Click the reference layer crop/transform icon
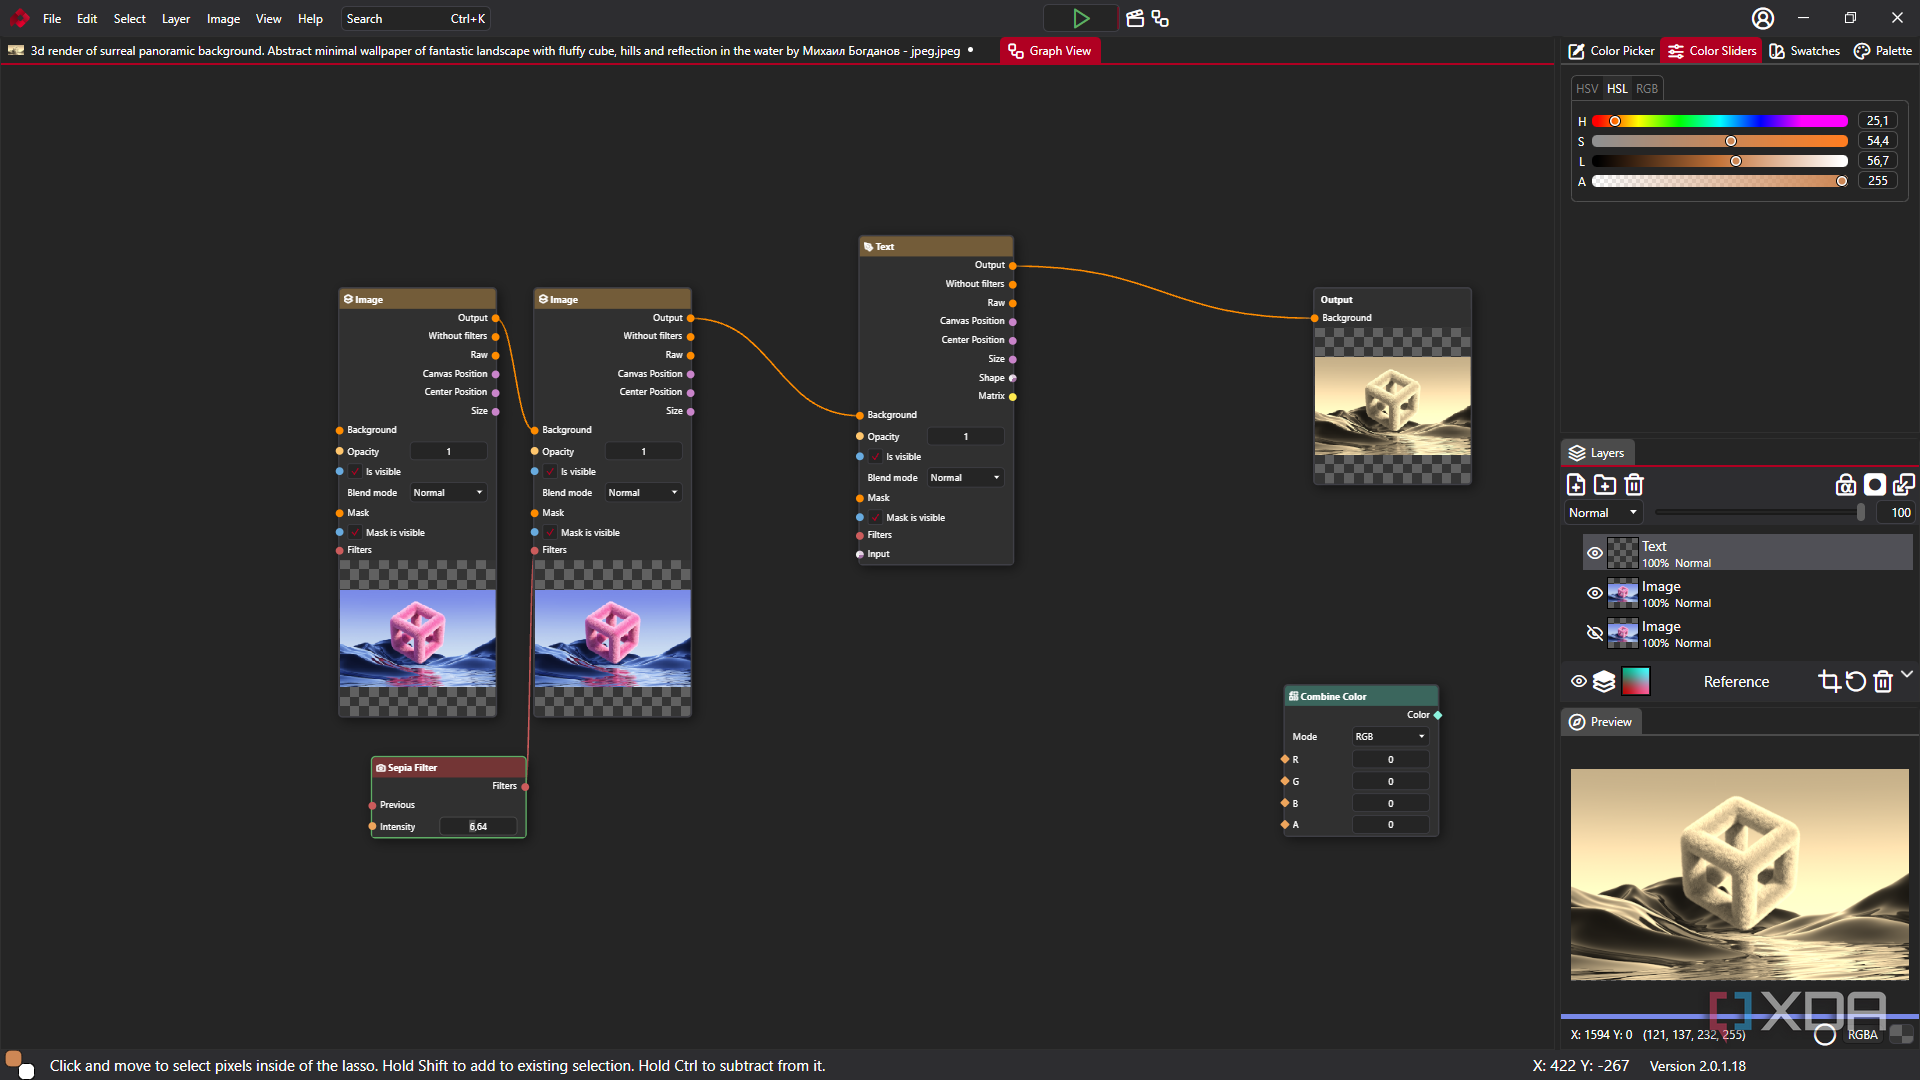The image size is (1920, 1080). tap(1829, 682)
